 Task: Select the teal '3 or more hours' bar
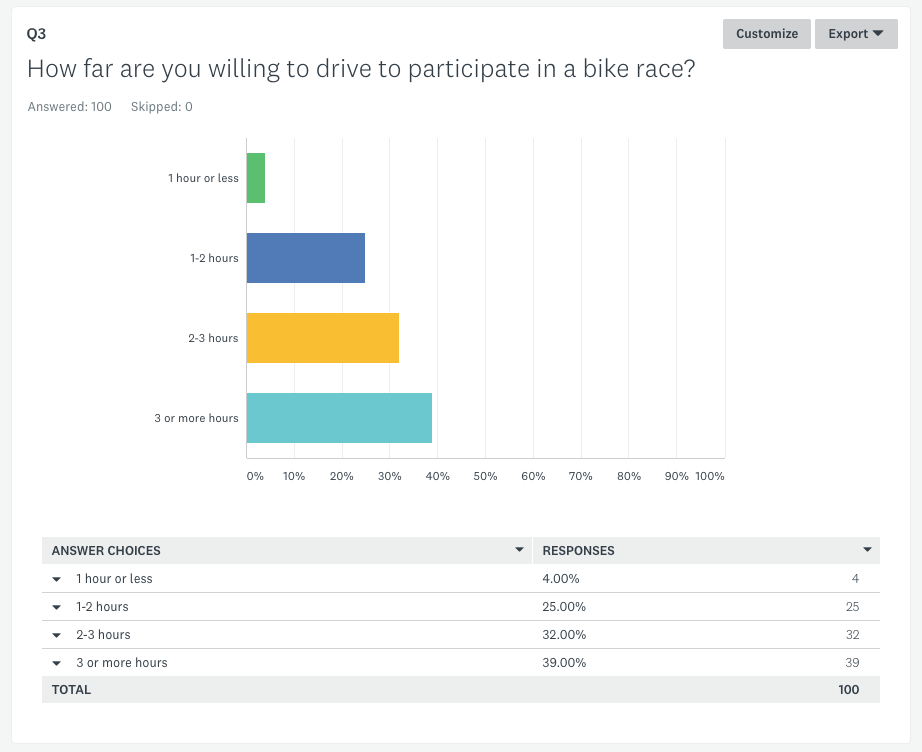coord(339,418)
